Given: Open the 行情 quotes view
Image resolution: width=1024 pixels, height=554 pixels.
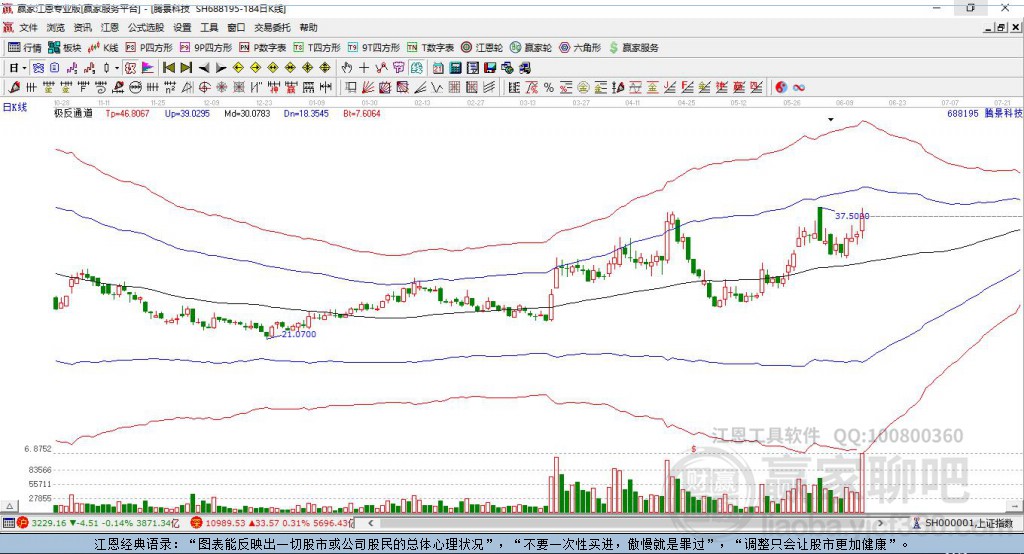Looking at the screenshot, I should click(25, 48).
